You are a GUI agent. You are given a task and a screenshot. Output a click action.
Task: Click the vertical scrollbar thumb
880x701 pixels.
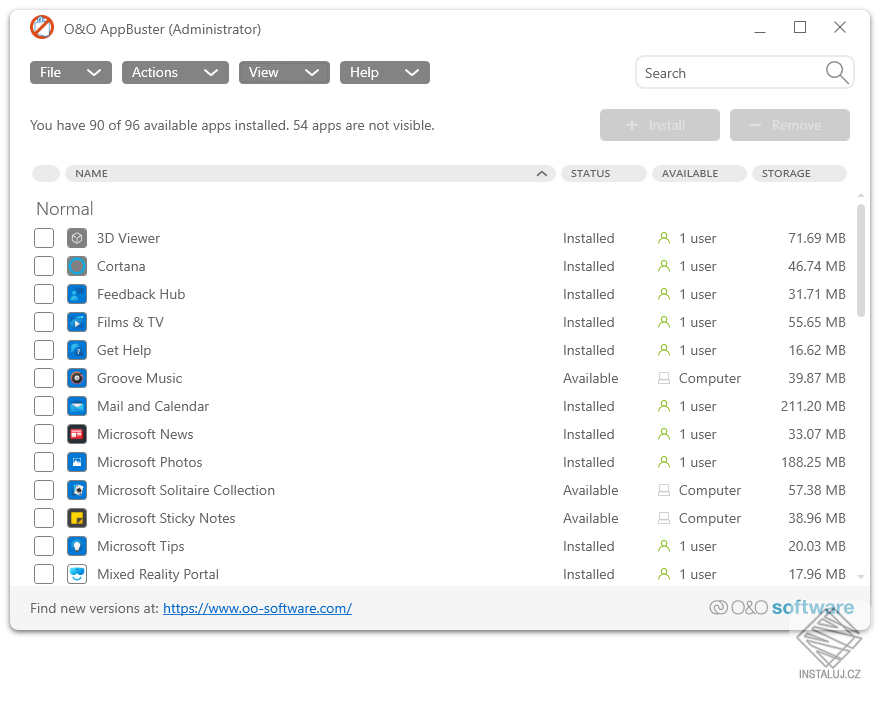tap(861, 260)
